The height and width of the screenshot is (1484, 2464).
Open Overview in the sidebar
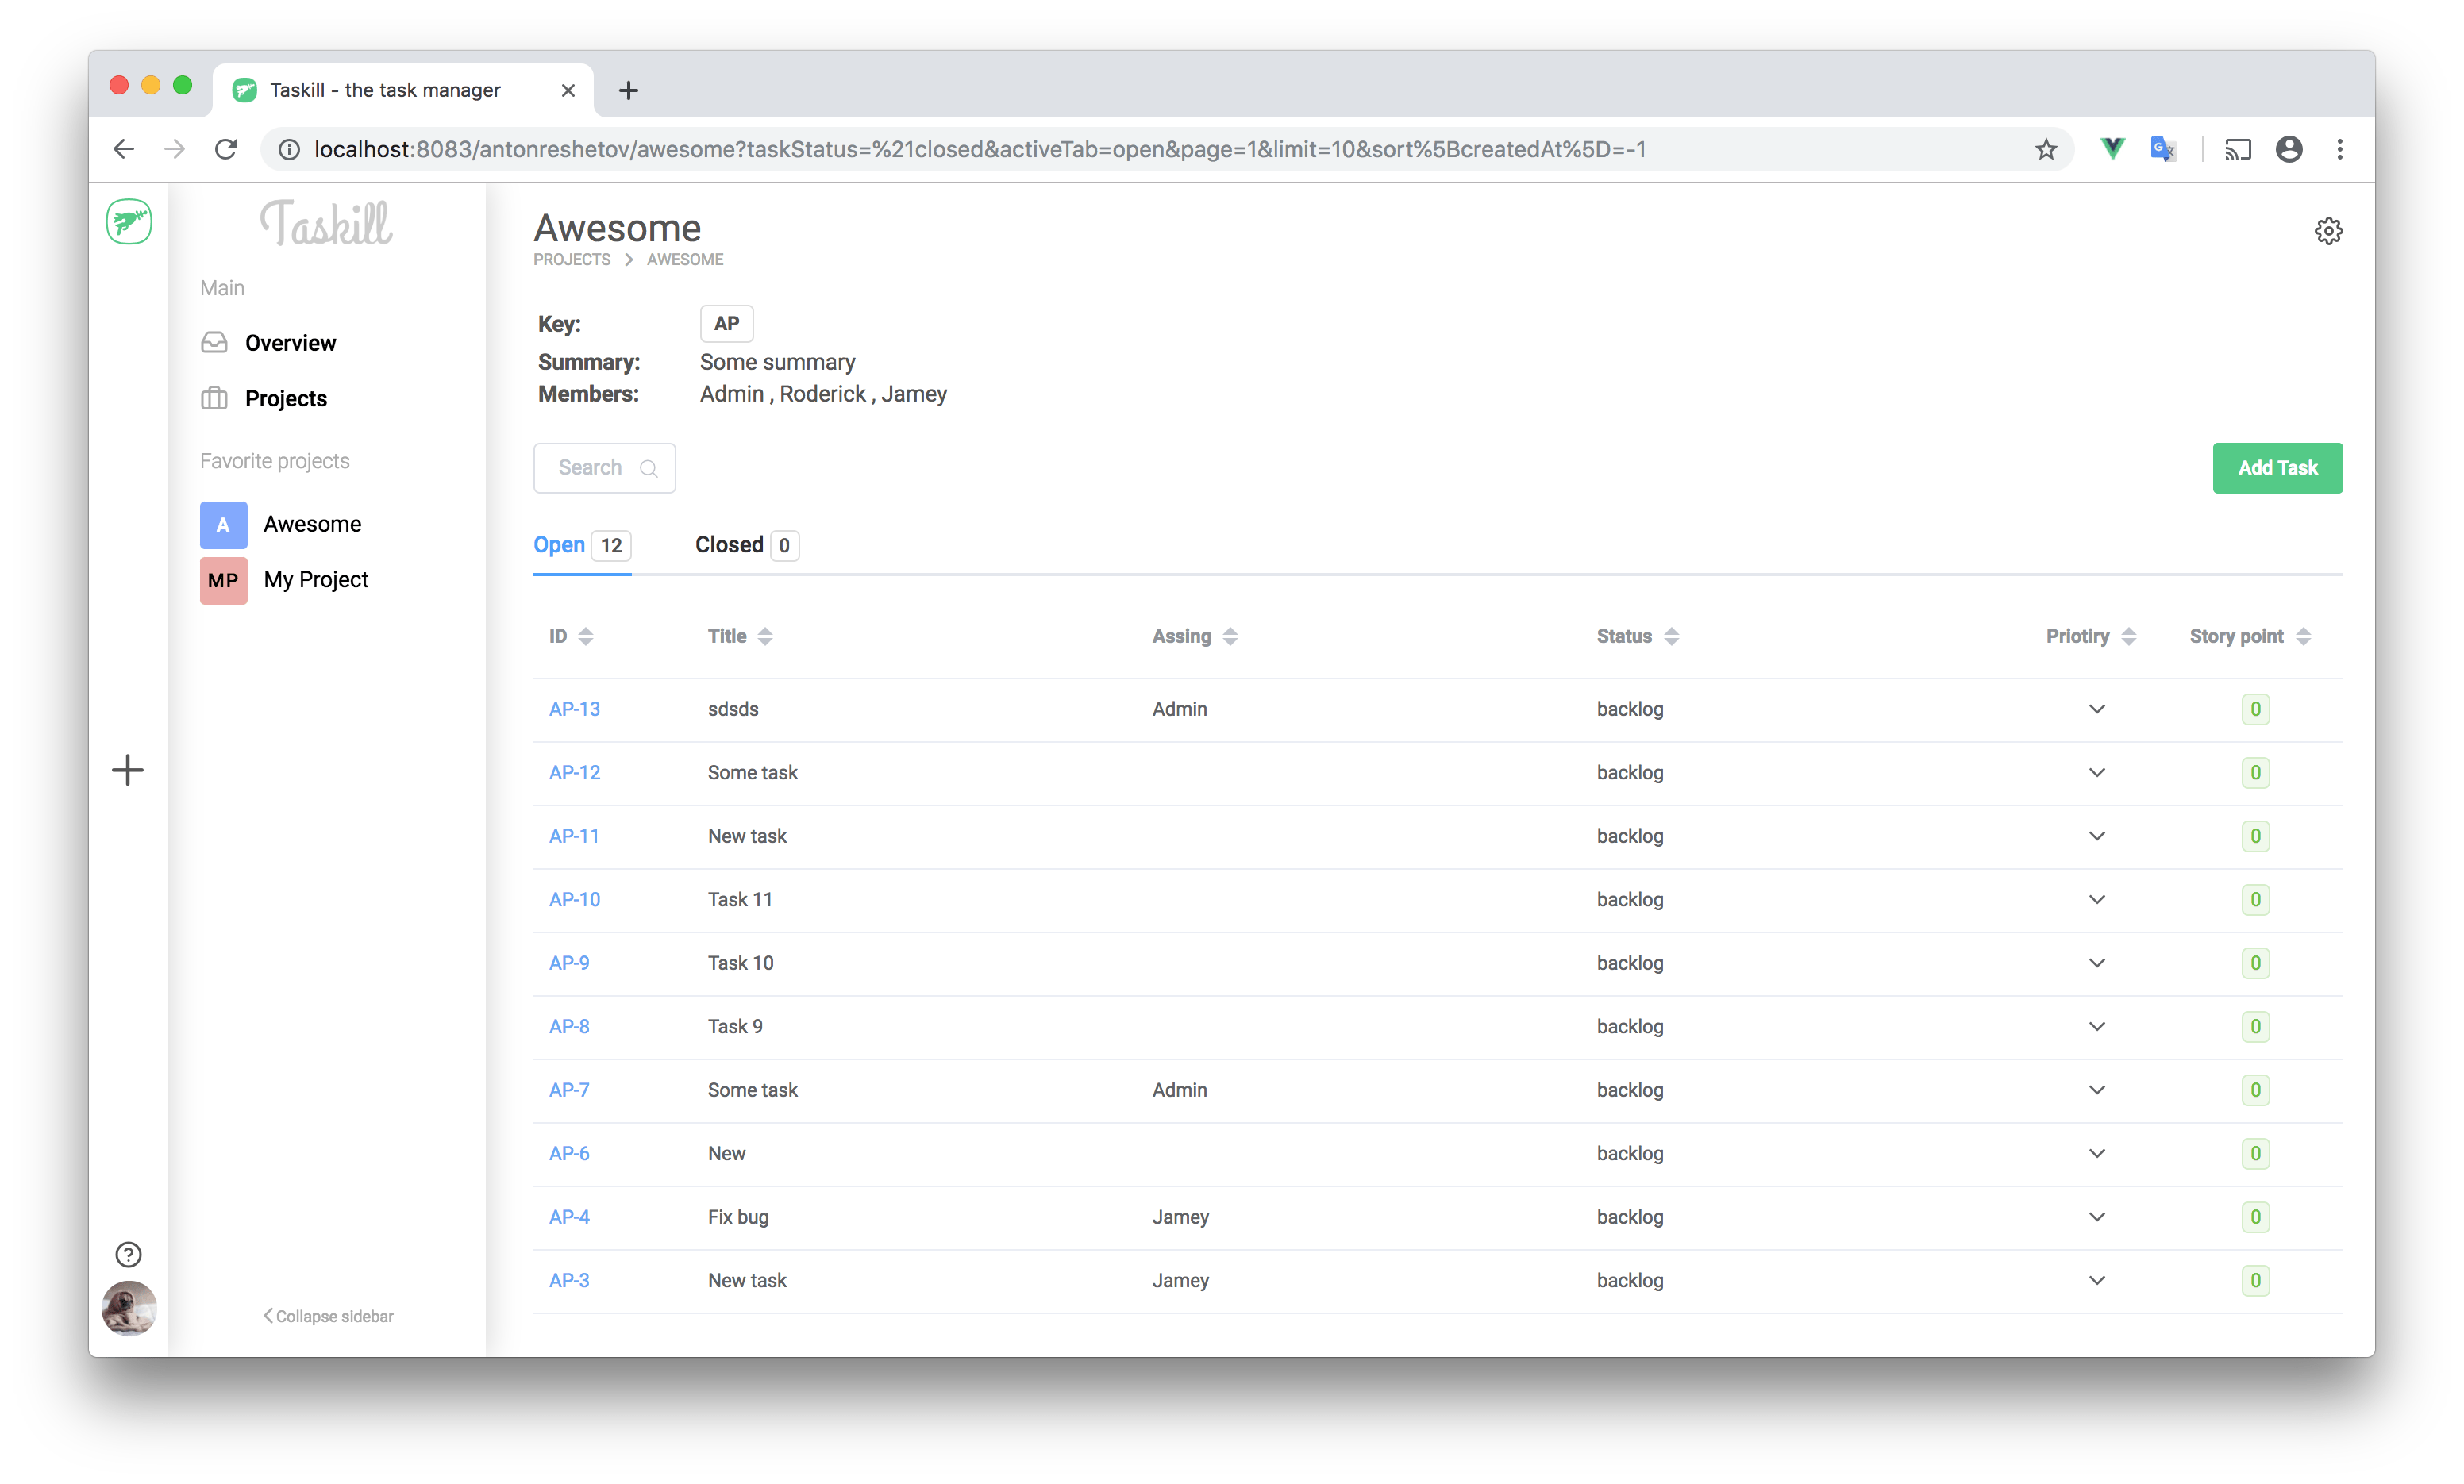pyautogui.click(x=290, y=343)
